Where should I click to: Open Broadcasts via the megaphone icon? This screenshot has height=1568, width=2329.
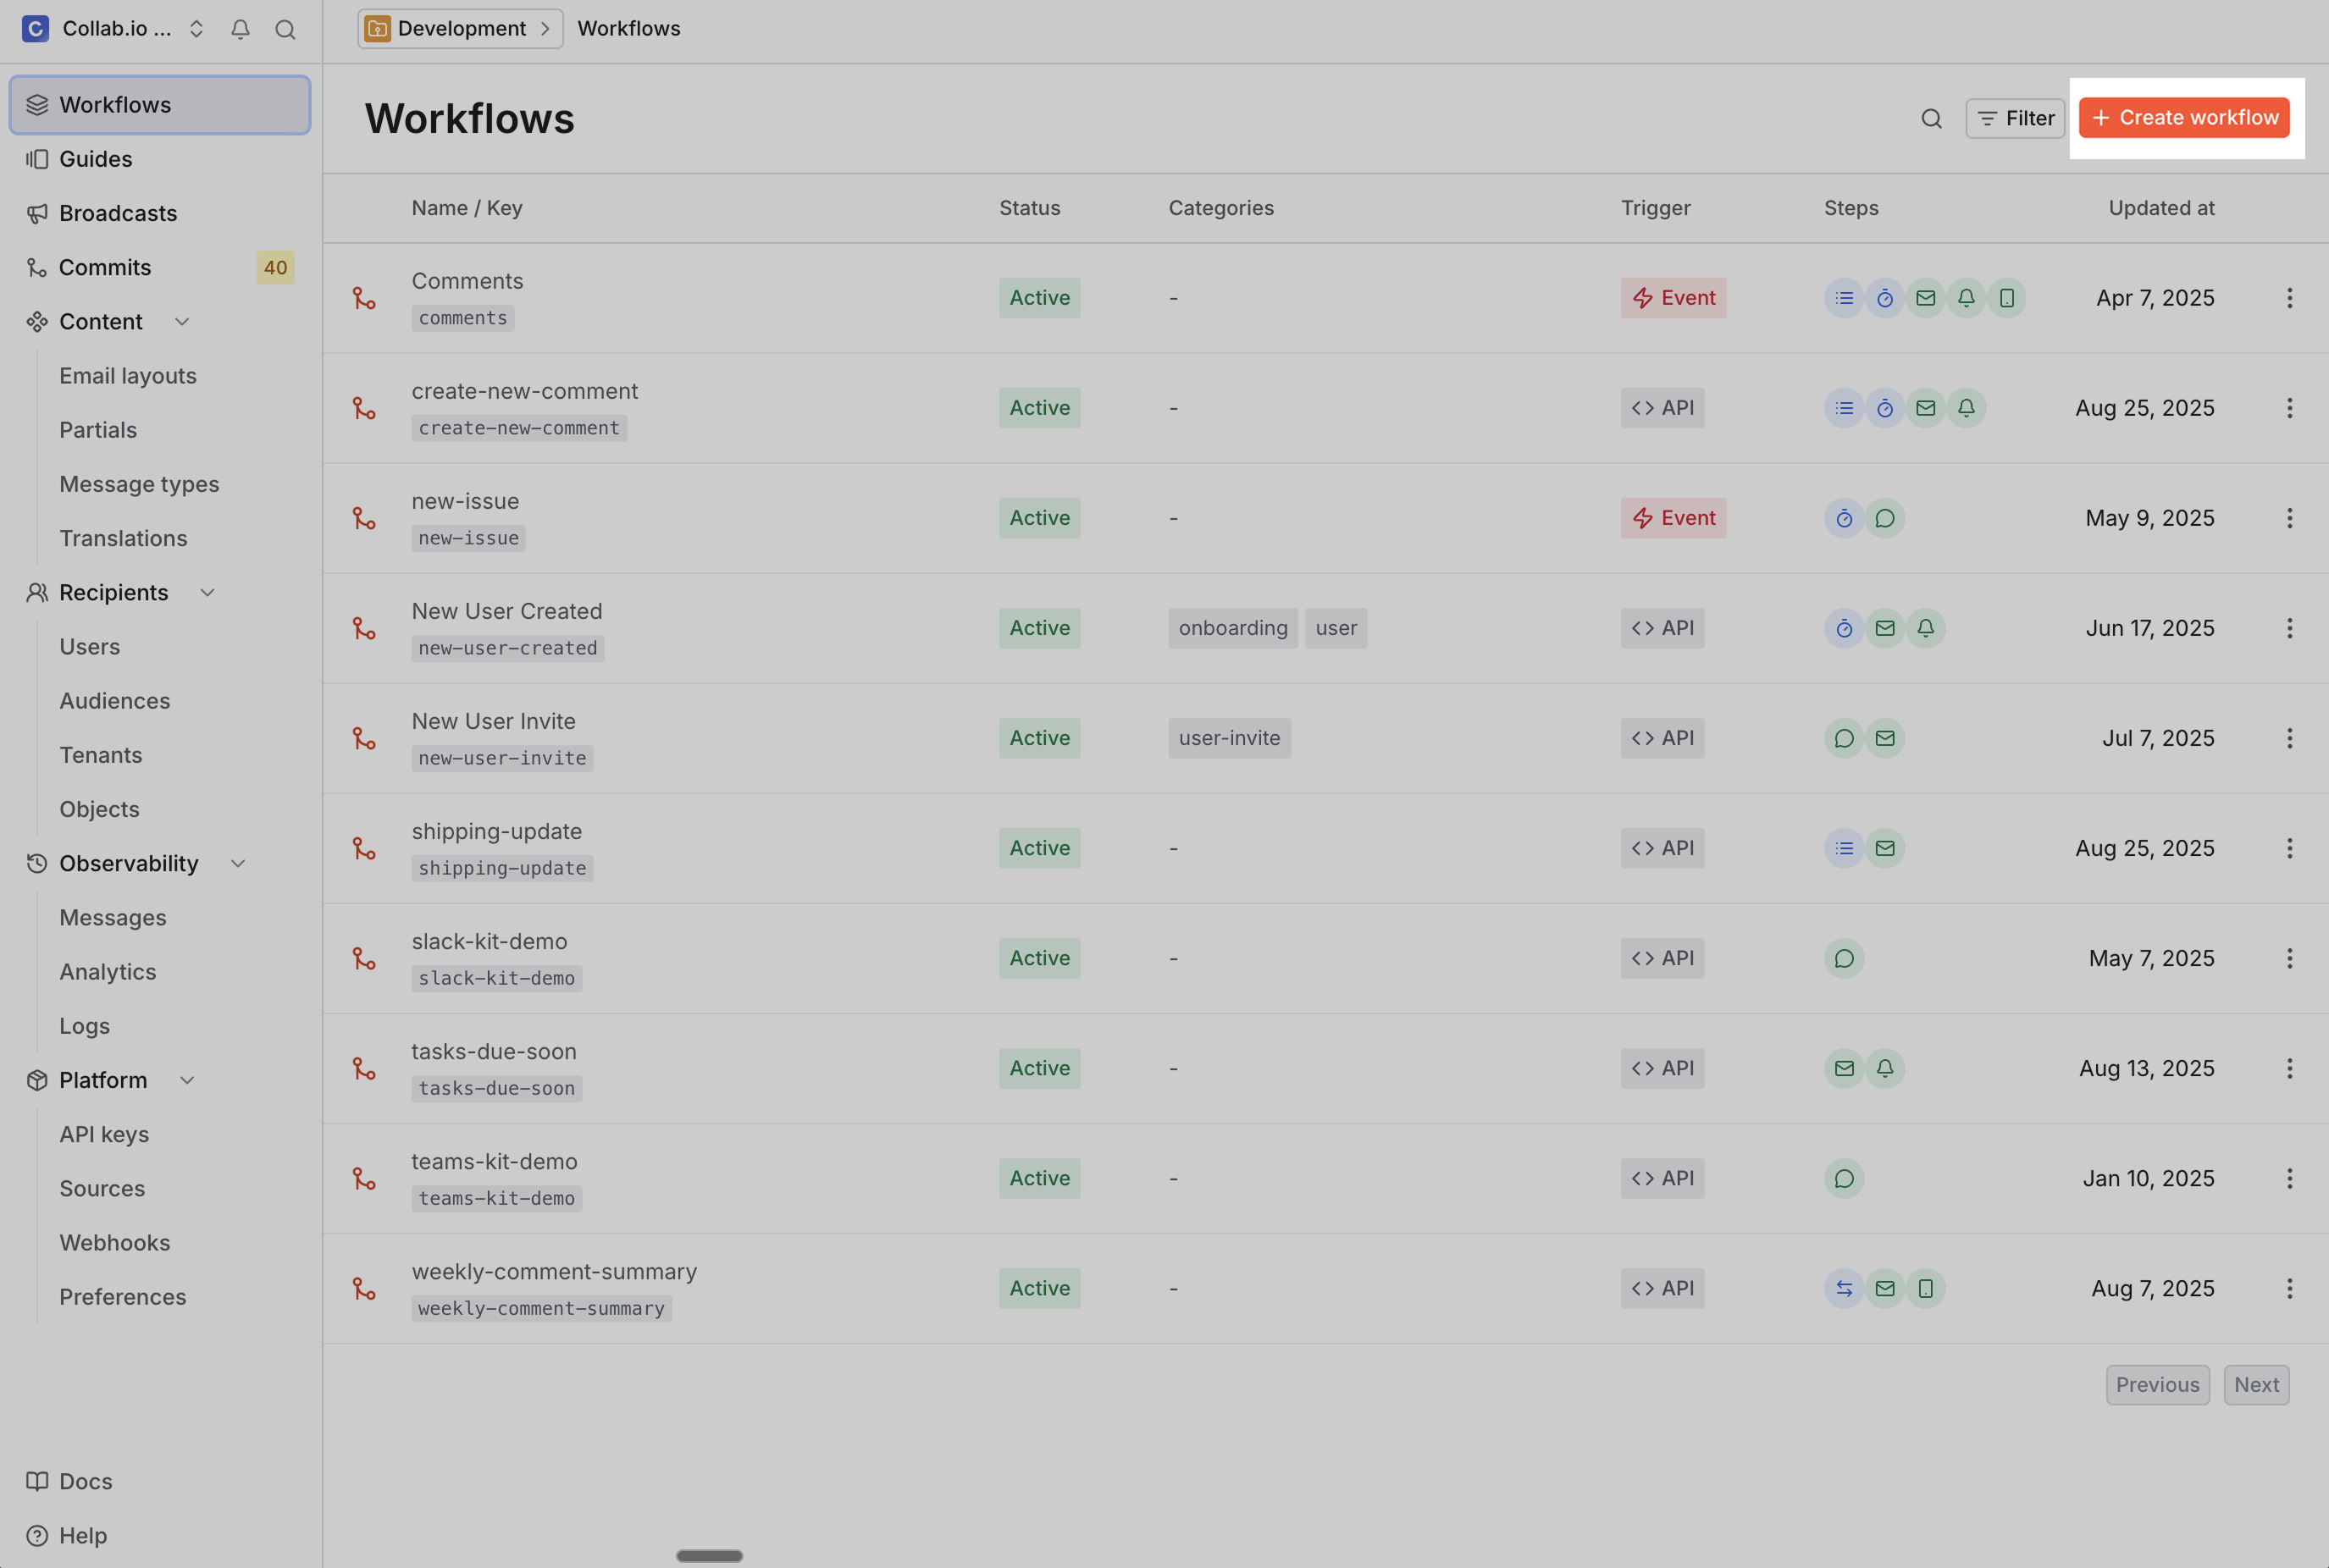point(37,213)
